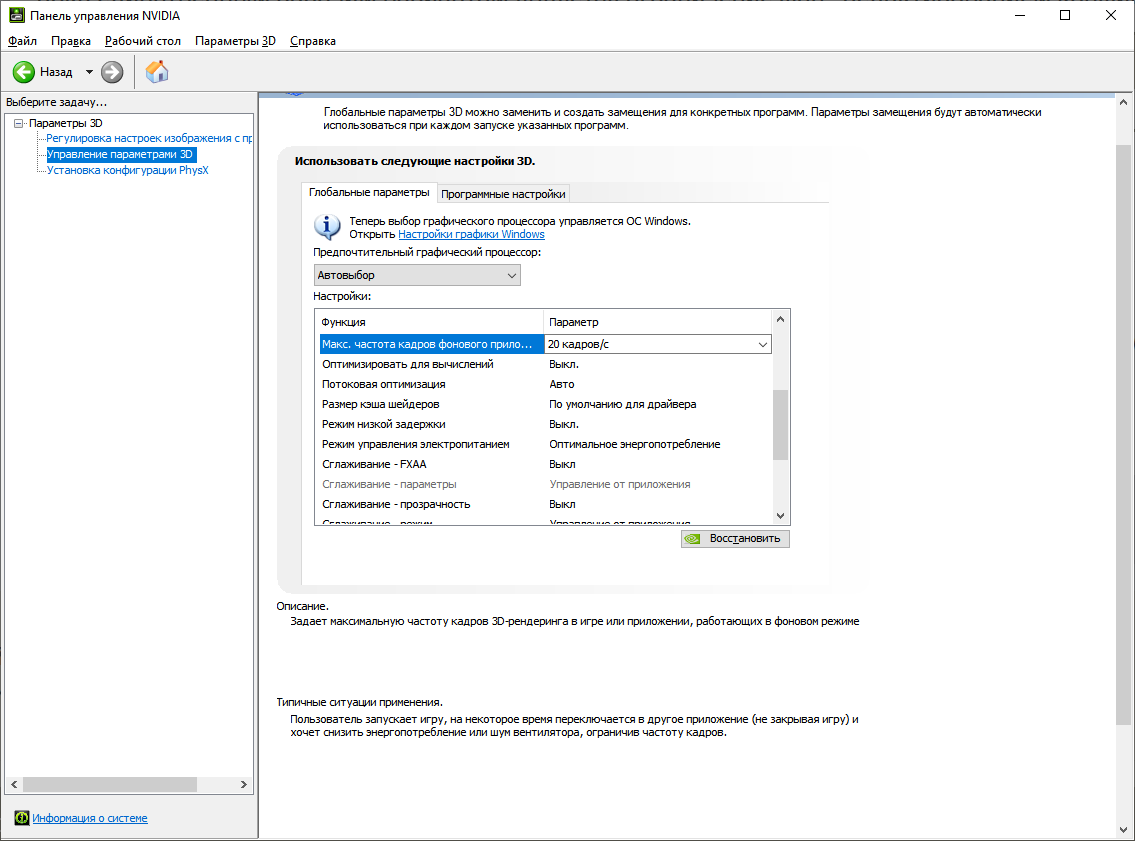This screenshot has height=841, width=1135.
Task: Click the blue info icon near Windows notice
Action: point(327,227)
